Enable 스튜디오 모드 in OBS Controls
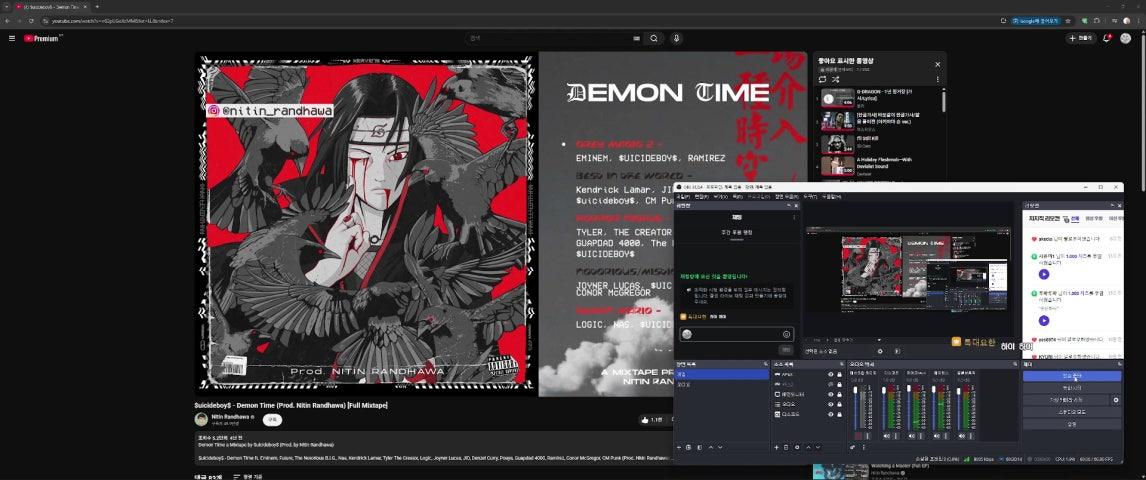Screen dimensions: 1146x480 1072,412
